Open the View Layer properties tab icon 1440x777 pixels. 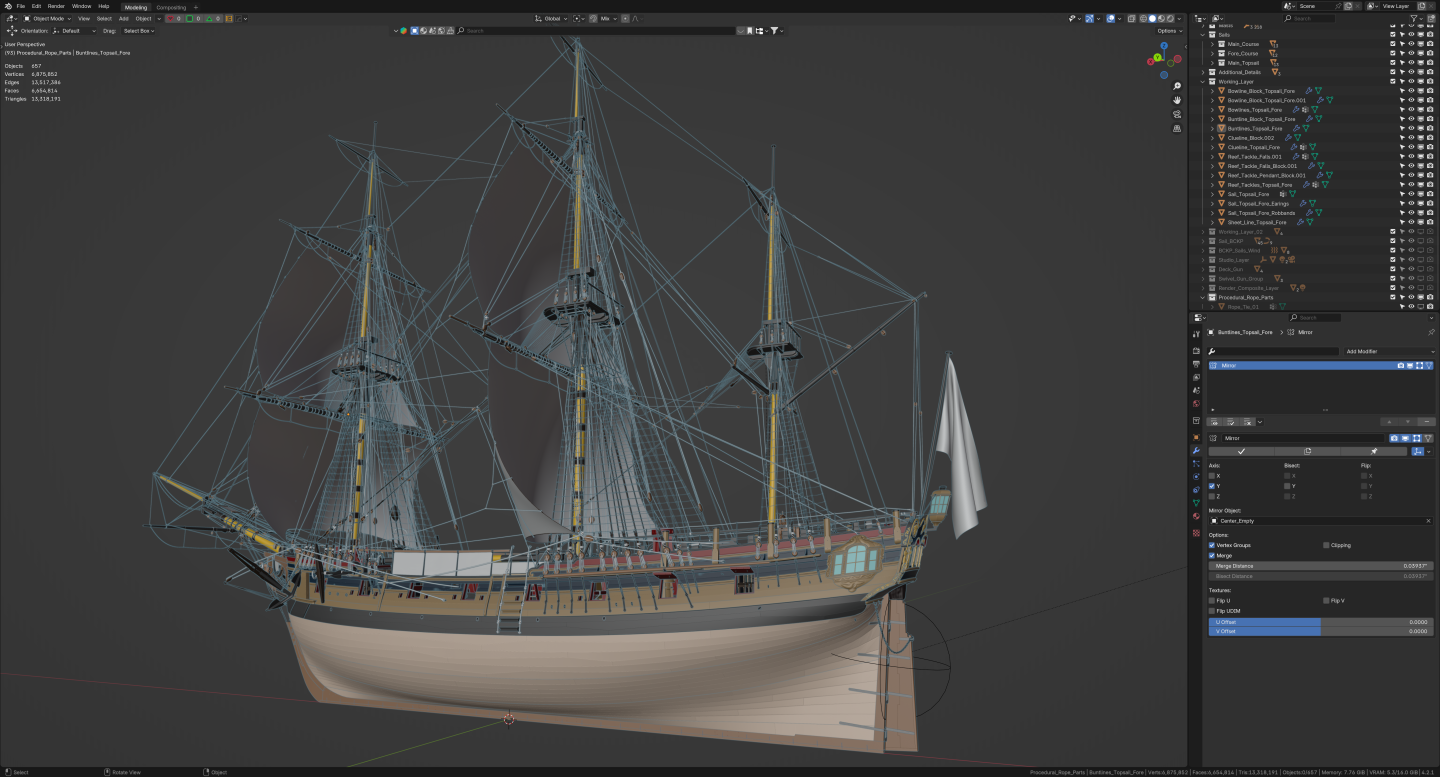tap(1196, 377)
